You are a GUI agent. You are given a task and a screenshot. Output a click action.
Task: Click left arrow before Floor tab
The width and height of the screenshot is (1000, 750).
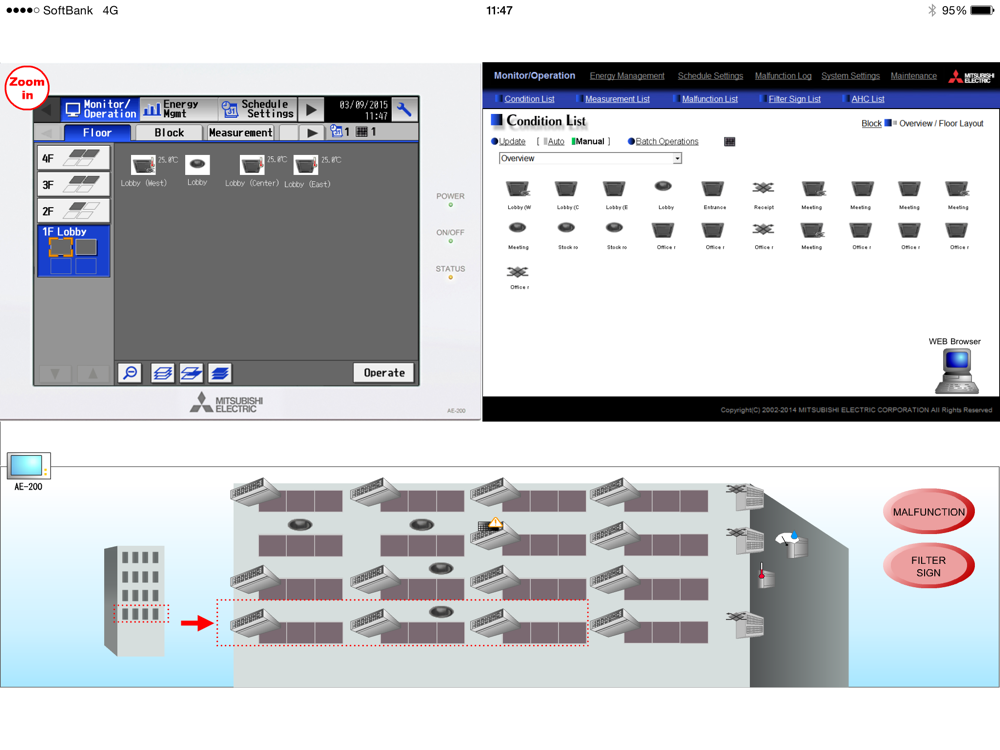point(47,133)
